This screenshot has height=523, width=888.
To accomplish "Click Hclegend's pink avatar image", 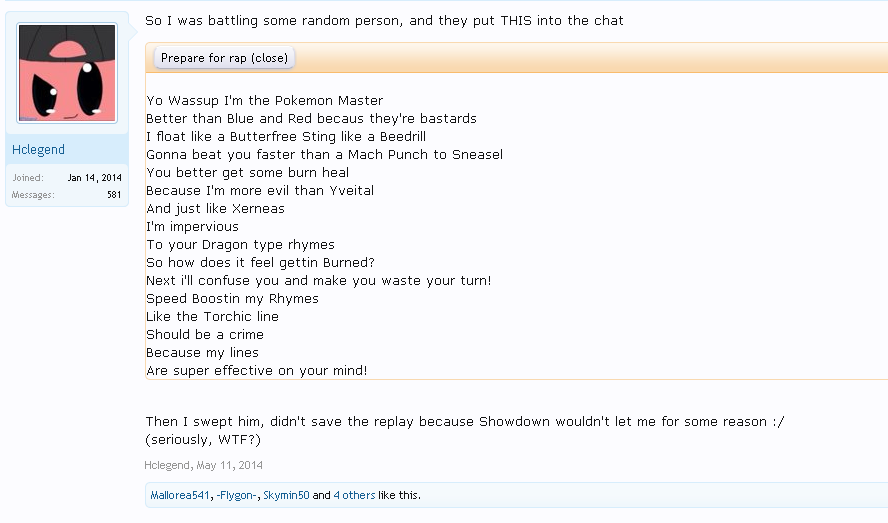I will click(67, 73).
